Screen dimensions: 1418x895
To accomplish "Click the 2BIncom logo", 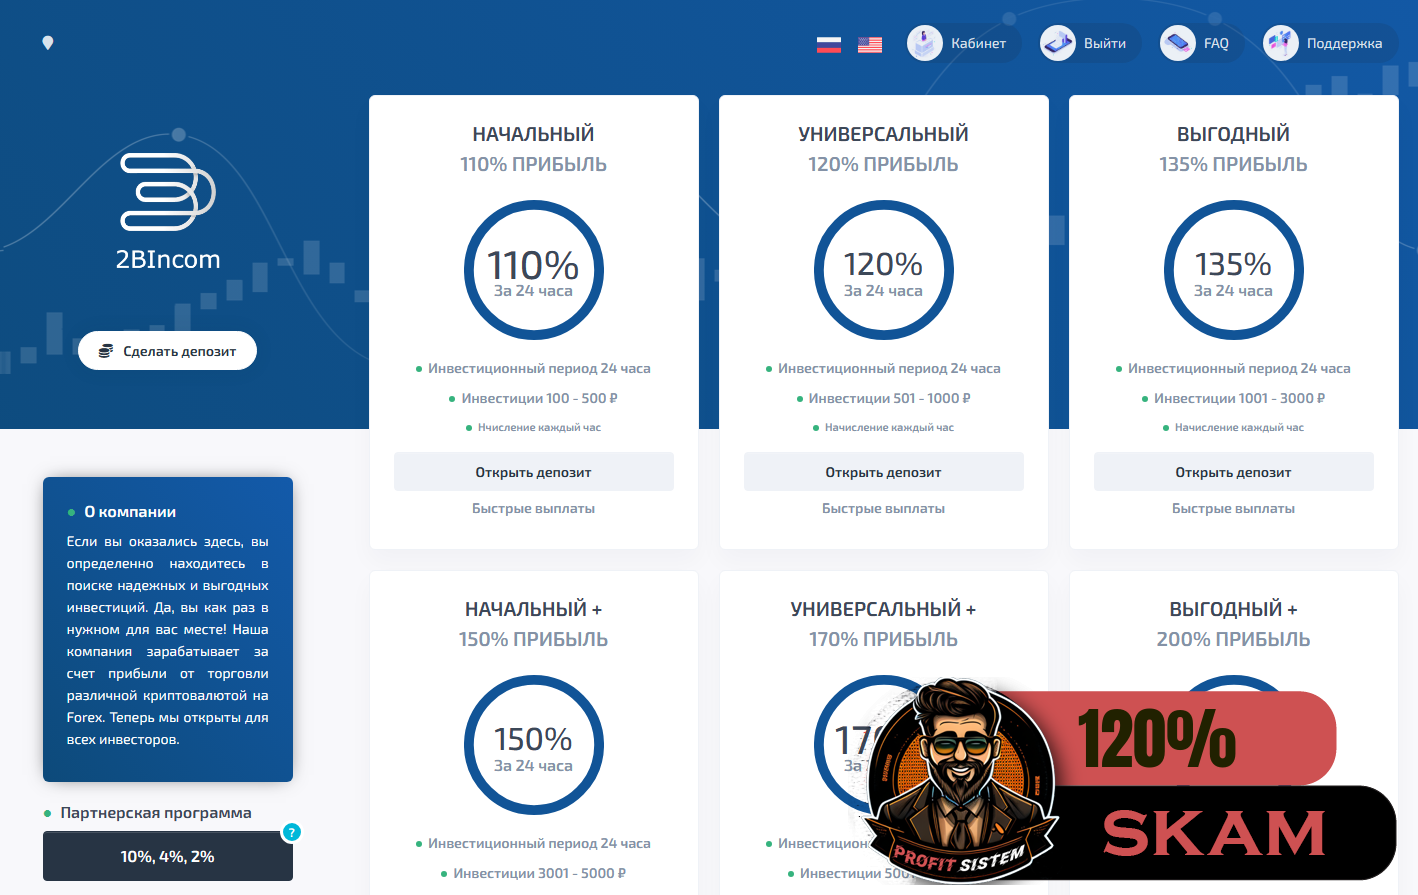I will click(168, 211).
